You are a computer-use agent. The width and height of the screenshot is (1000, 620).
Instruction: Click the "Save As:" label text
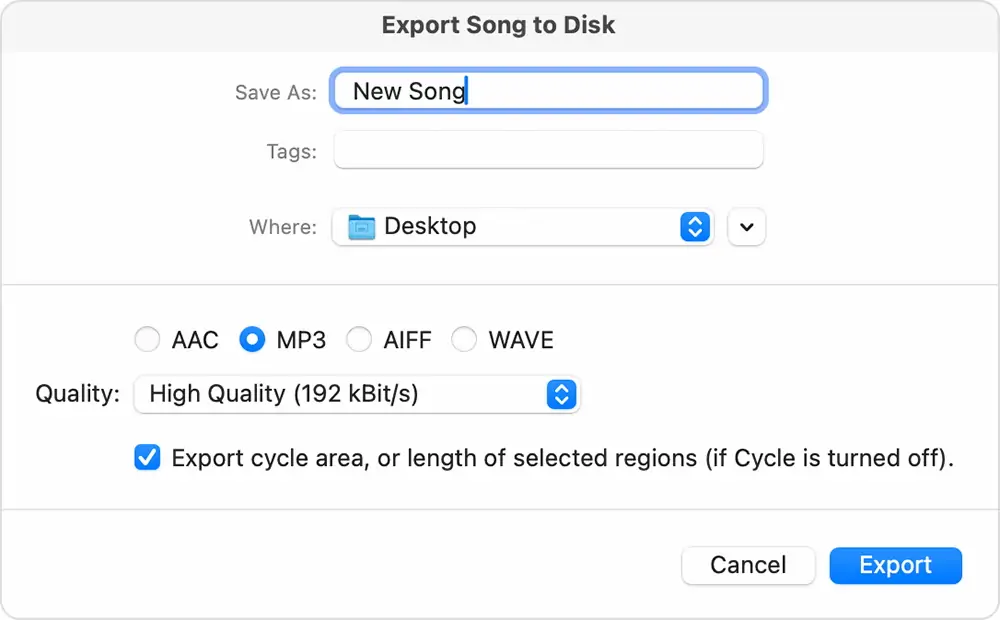(275, 92)
